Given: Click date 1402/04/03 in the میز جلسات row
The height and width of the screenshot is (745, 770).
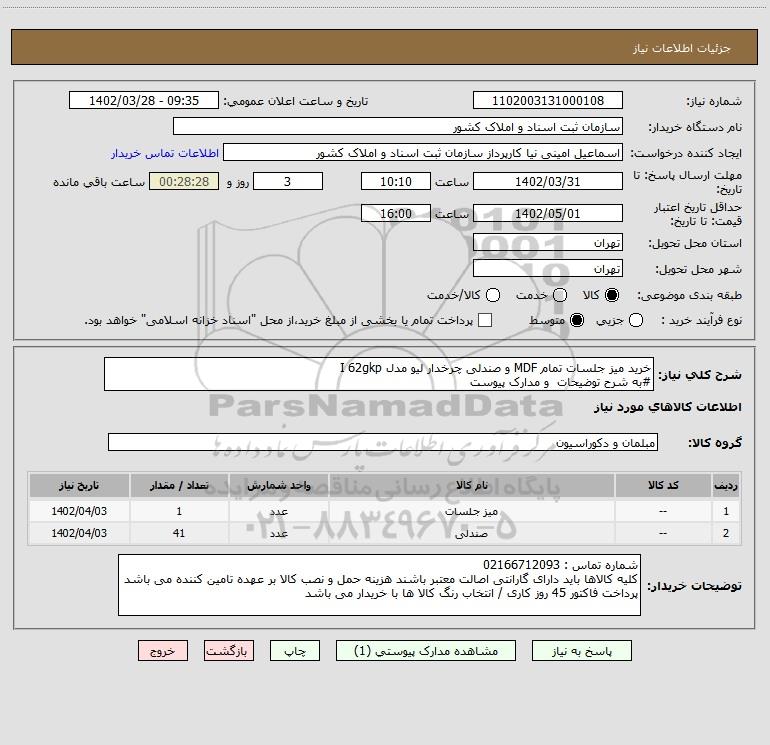Looking at the screenshot, I should click(x=79, y=511).
